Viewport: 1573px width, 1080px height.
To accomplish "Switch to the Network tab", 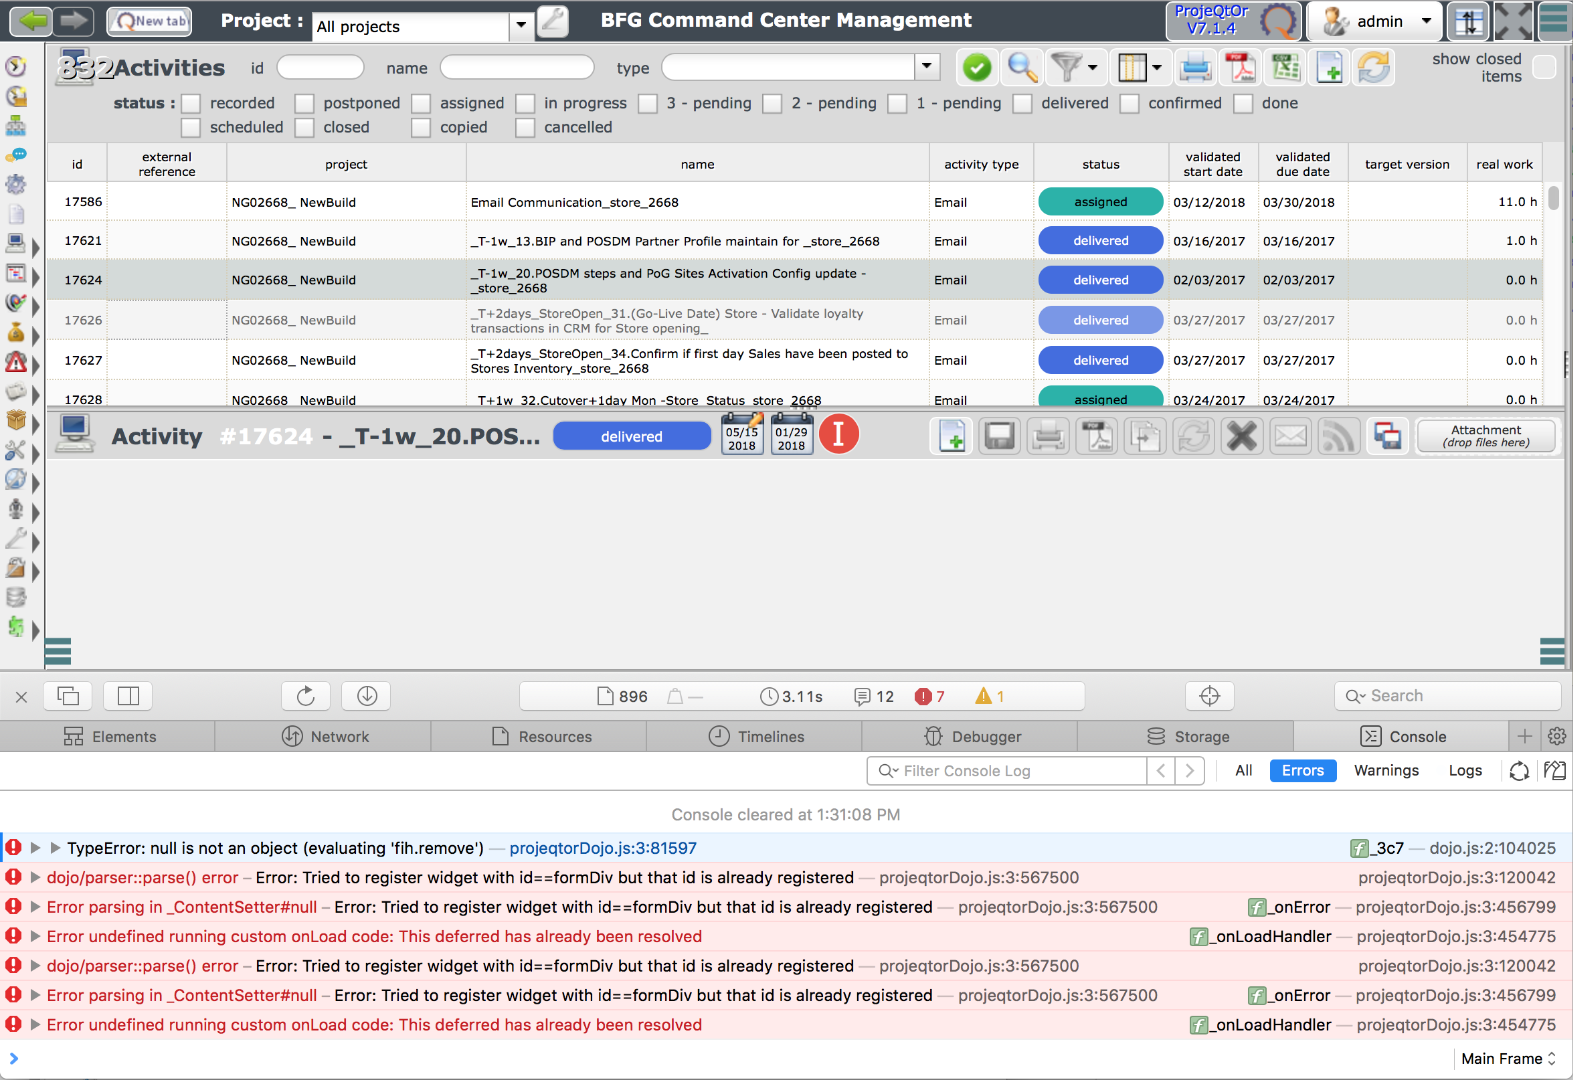I will click(x=324, y=737).
